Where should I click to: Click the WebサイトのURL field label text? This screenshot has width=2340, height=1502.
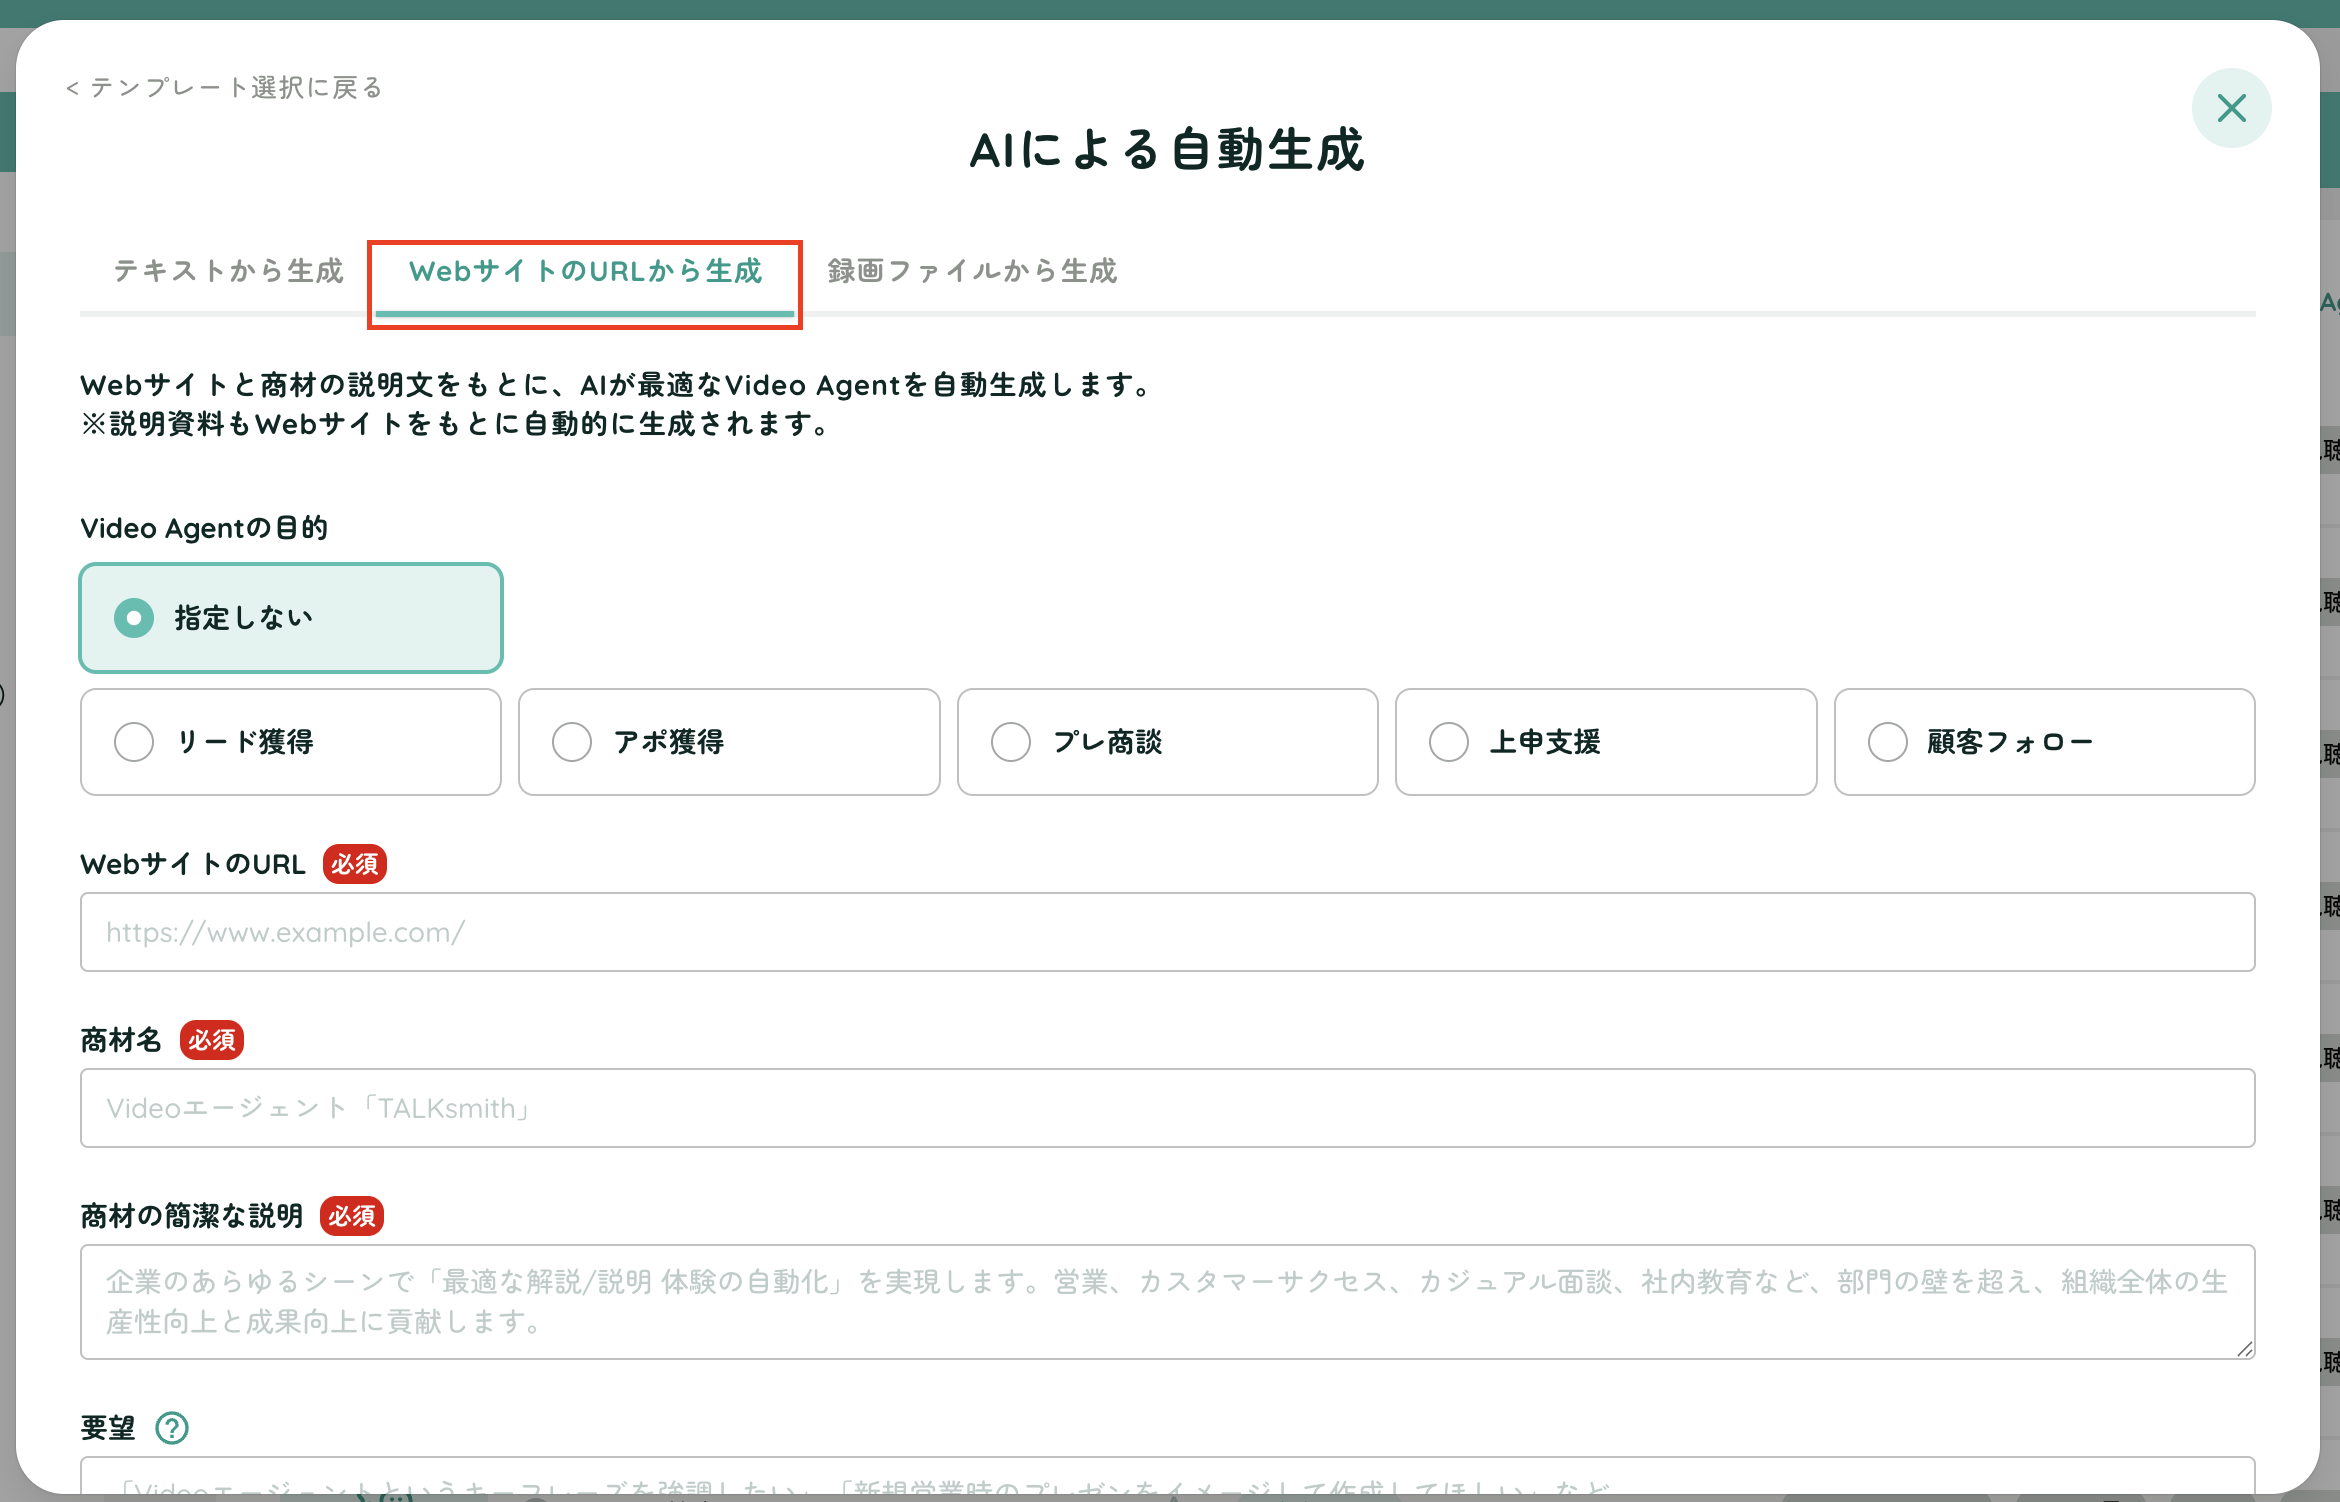tap(193, 864)
